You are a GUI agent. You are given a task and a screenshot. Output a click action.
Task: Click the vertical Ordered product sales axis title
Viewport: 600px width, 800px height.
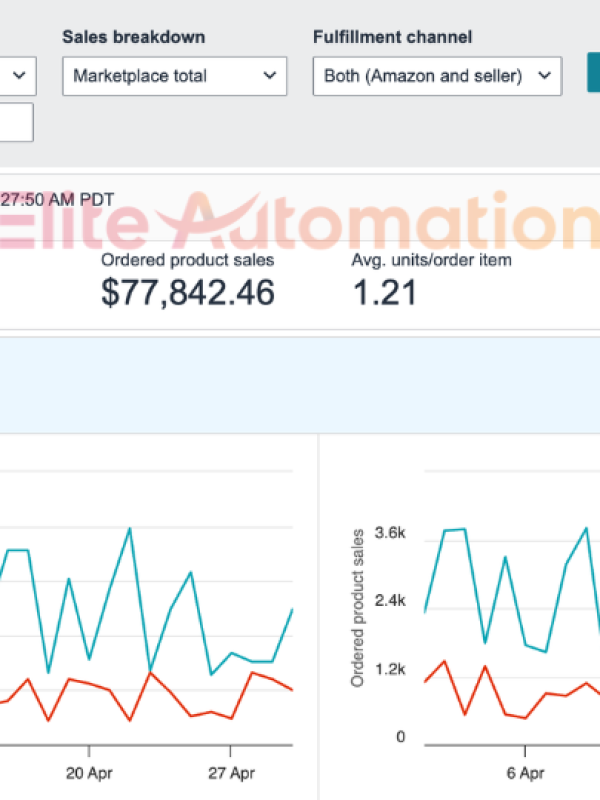358,608
